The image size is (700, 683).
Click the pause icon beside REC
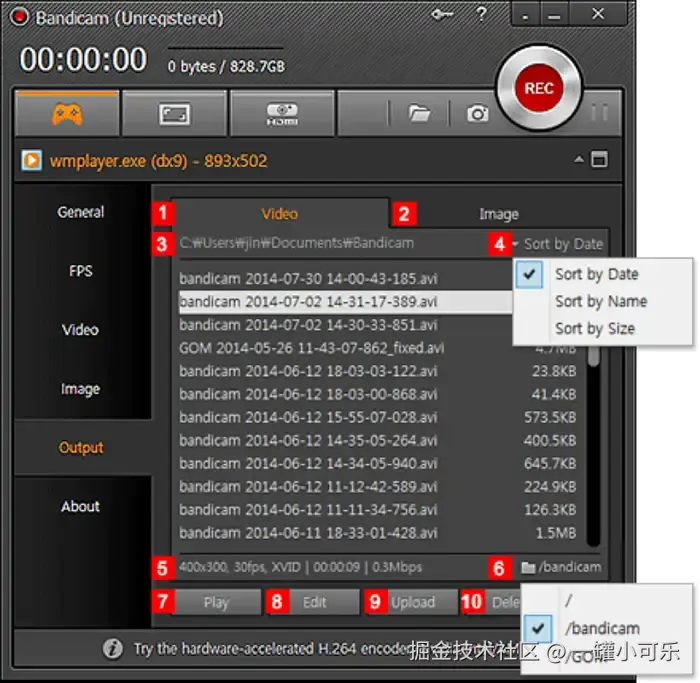[x=600, y=112]
